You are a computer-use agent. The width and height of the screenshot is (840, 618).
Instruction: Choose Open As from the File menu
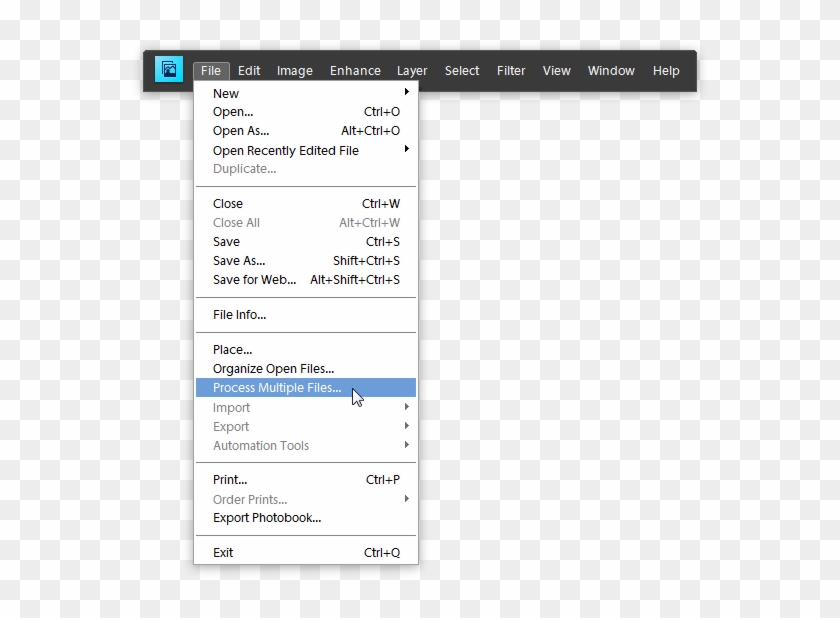point(240,130)
